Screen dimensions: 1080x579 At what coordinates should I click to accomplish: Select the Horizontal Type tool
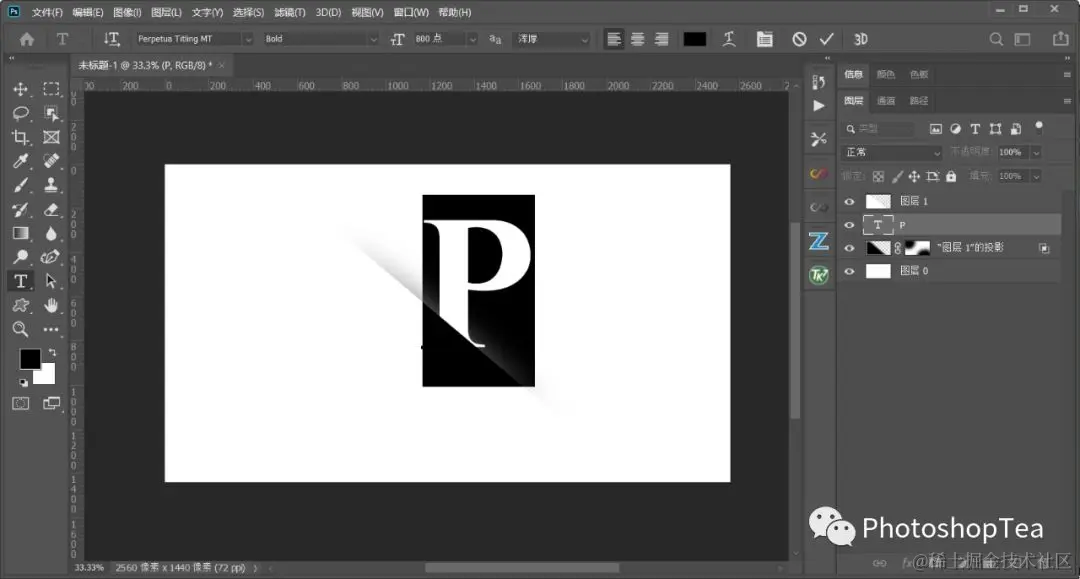[x=21, y=281]
